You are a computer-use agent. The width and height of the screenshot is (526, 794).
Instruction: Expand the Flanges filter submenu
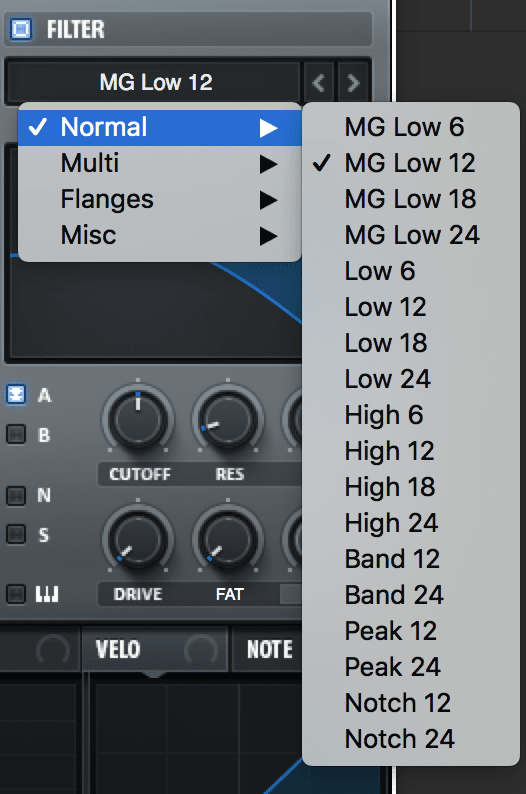159,200
